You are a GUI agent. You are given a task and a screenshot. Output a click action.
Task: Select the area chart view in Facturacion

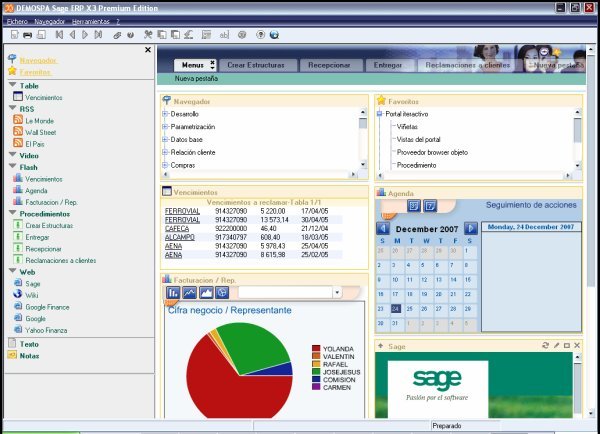click(206, 293)
